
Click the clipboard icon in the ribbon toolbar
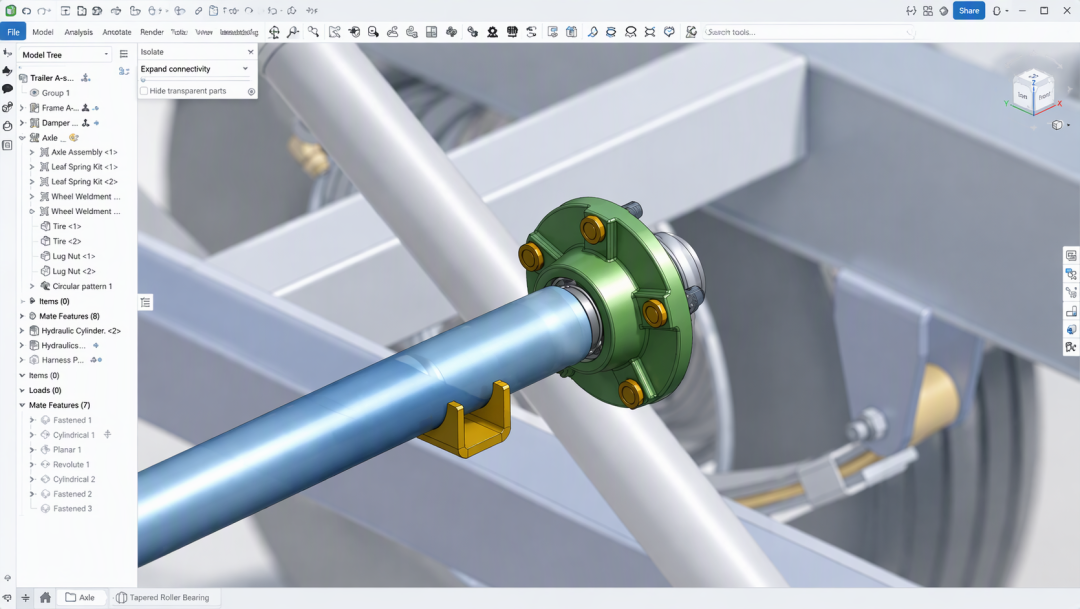571,32
